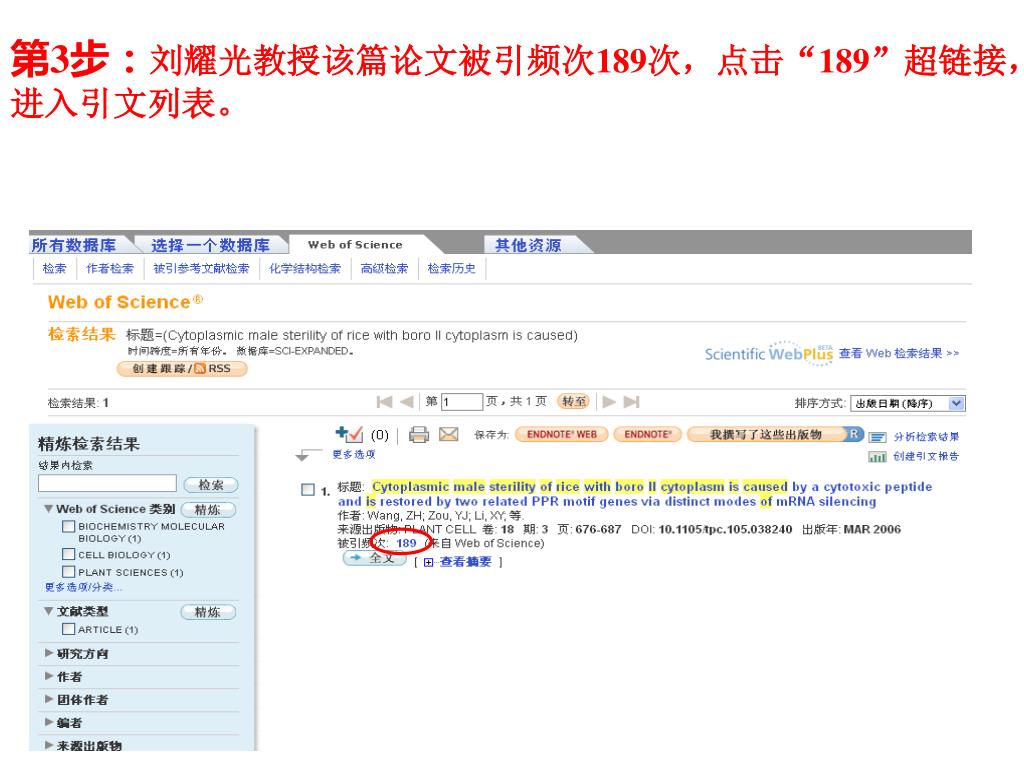The image size is (1024, 768).
Task: Save to ENDNOTE WEB button
Action: [x=562, y=434]
